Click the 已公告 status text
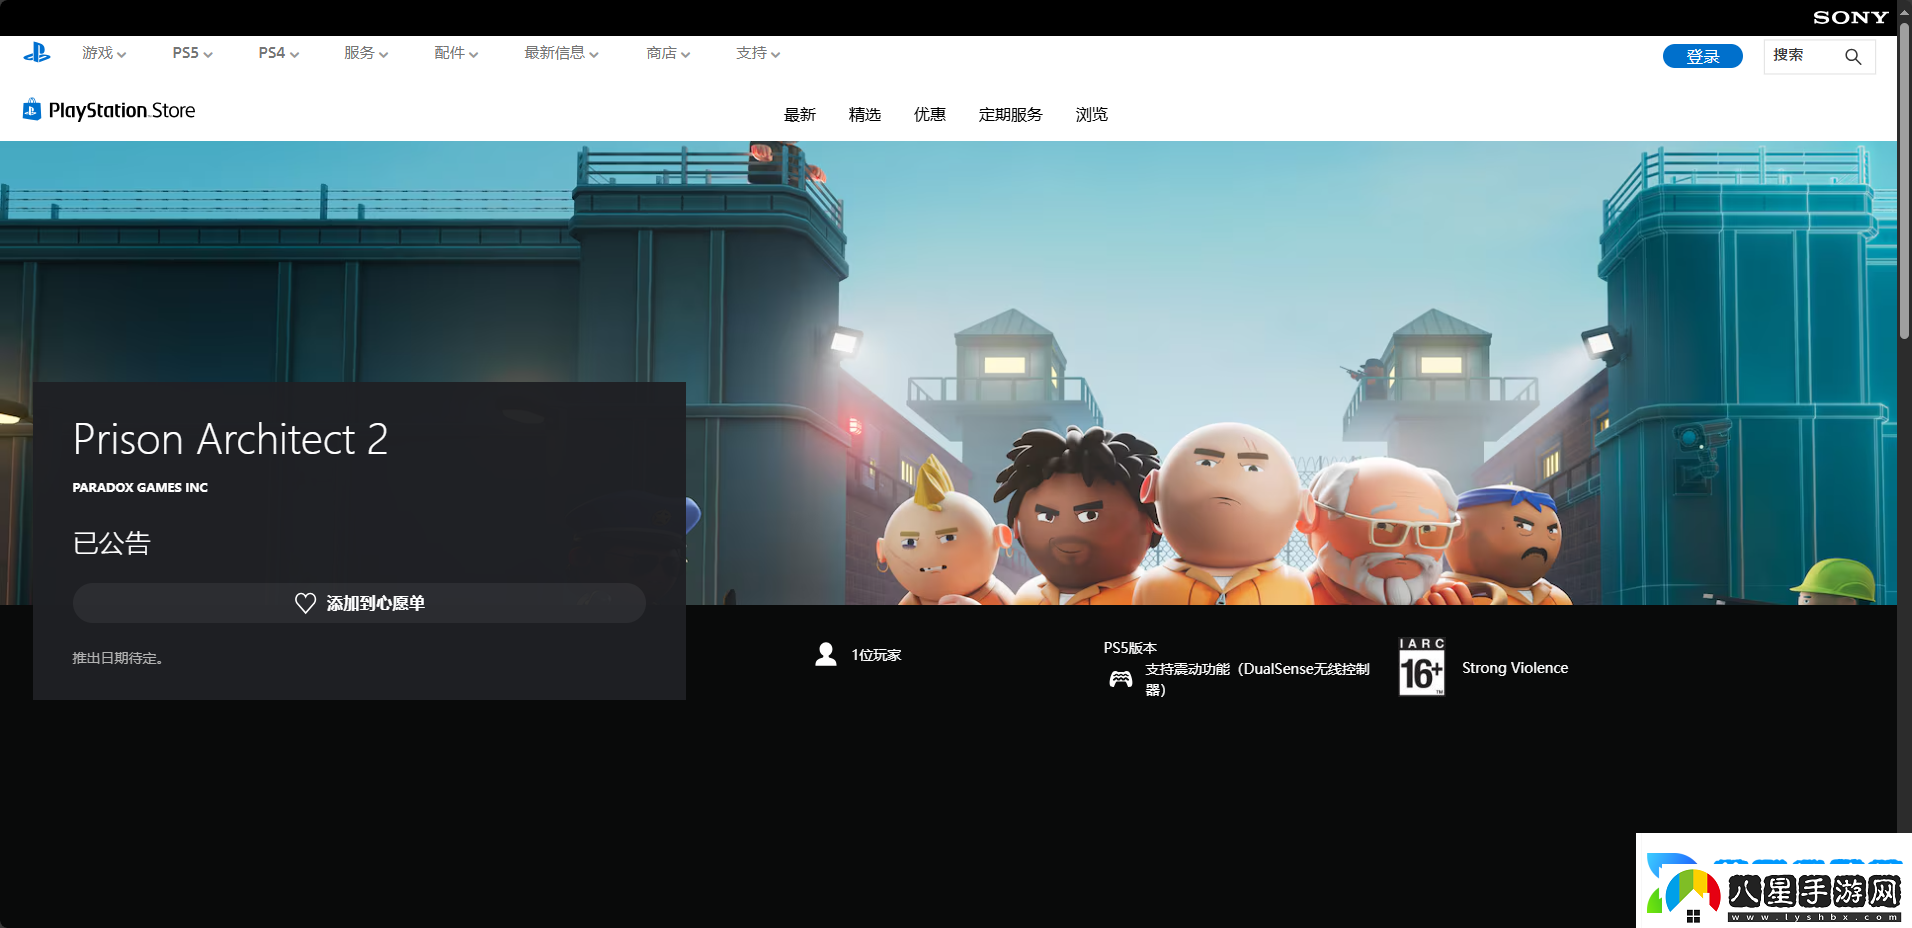Screen dimensions: 1912x928 112,543
